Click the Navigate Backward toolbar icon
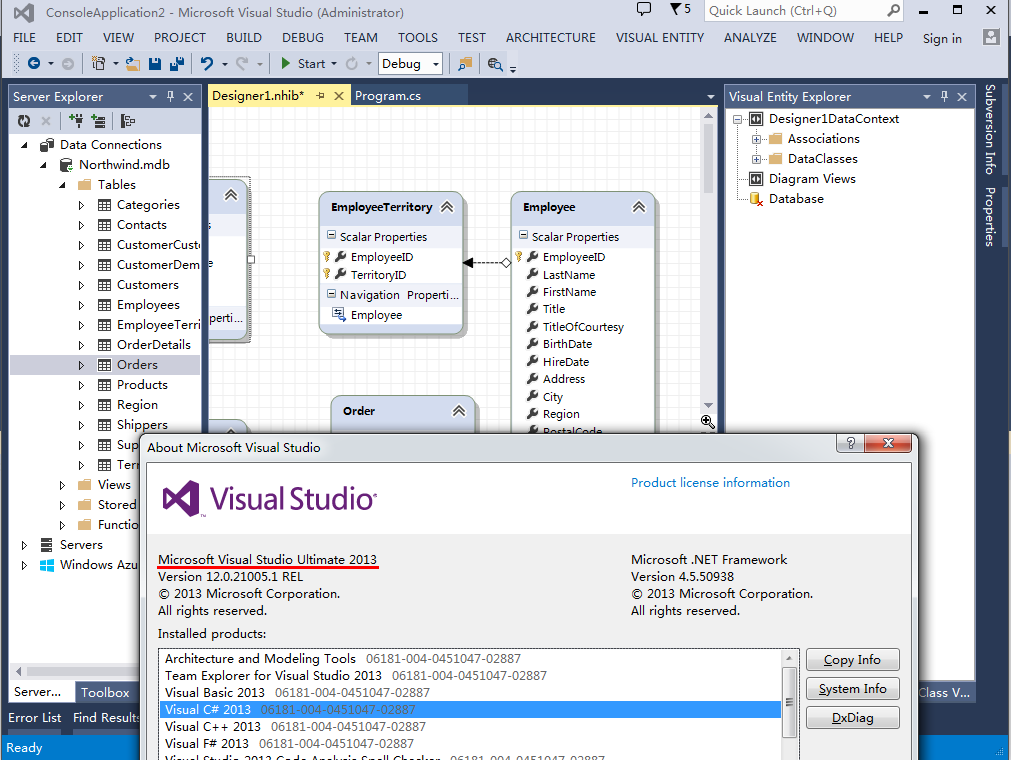This screenshot has width=1011, height=760. click(34, 63)
